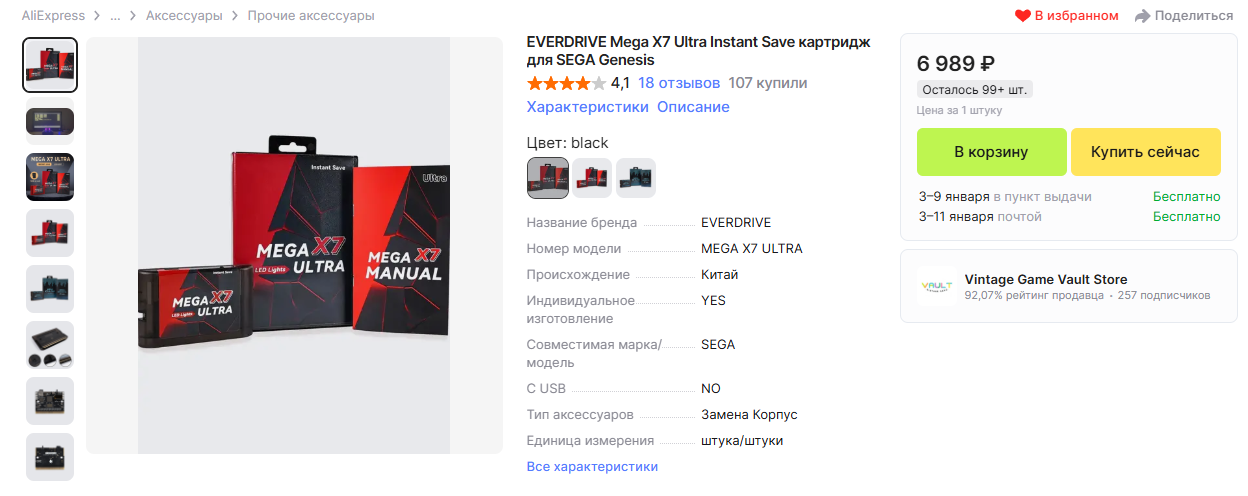
Task: Click the share arrow icon
Action: pyautogui.click(x=1142, y=16)
